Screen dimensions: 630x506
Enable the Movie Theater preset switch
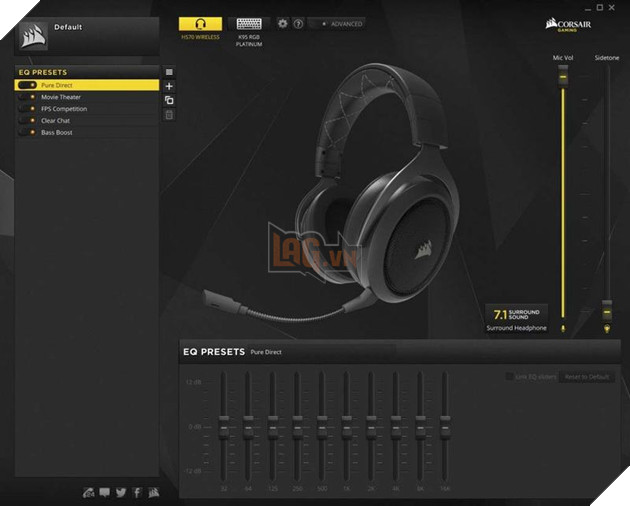tap(28, 97)
